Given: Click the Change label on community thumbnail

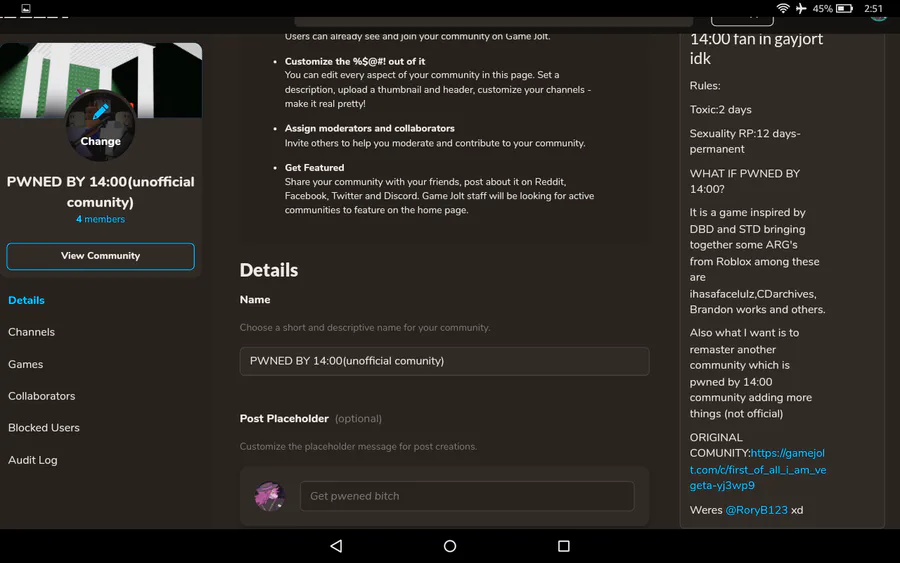Looking at the screenshot, I should click(100, 141).
